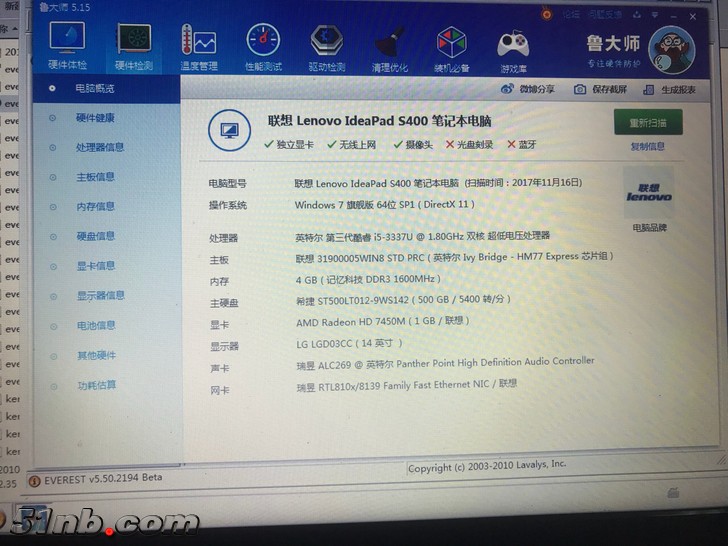Image resolution: width=728 pixels, height=546 pixels.
Task: Launch 性能测试 performance test
Action: (x=263, y=48)
